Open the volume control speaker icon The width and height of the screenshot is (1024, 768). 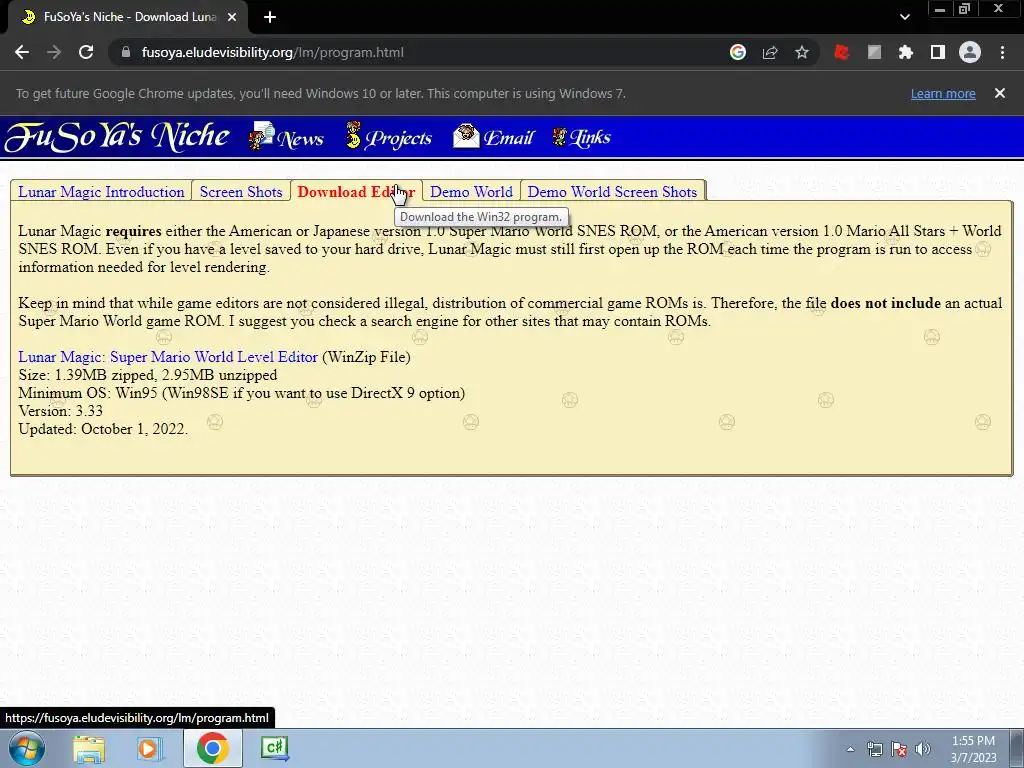pyautogui.click(x=923, y=749)
